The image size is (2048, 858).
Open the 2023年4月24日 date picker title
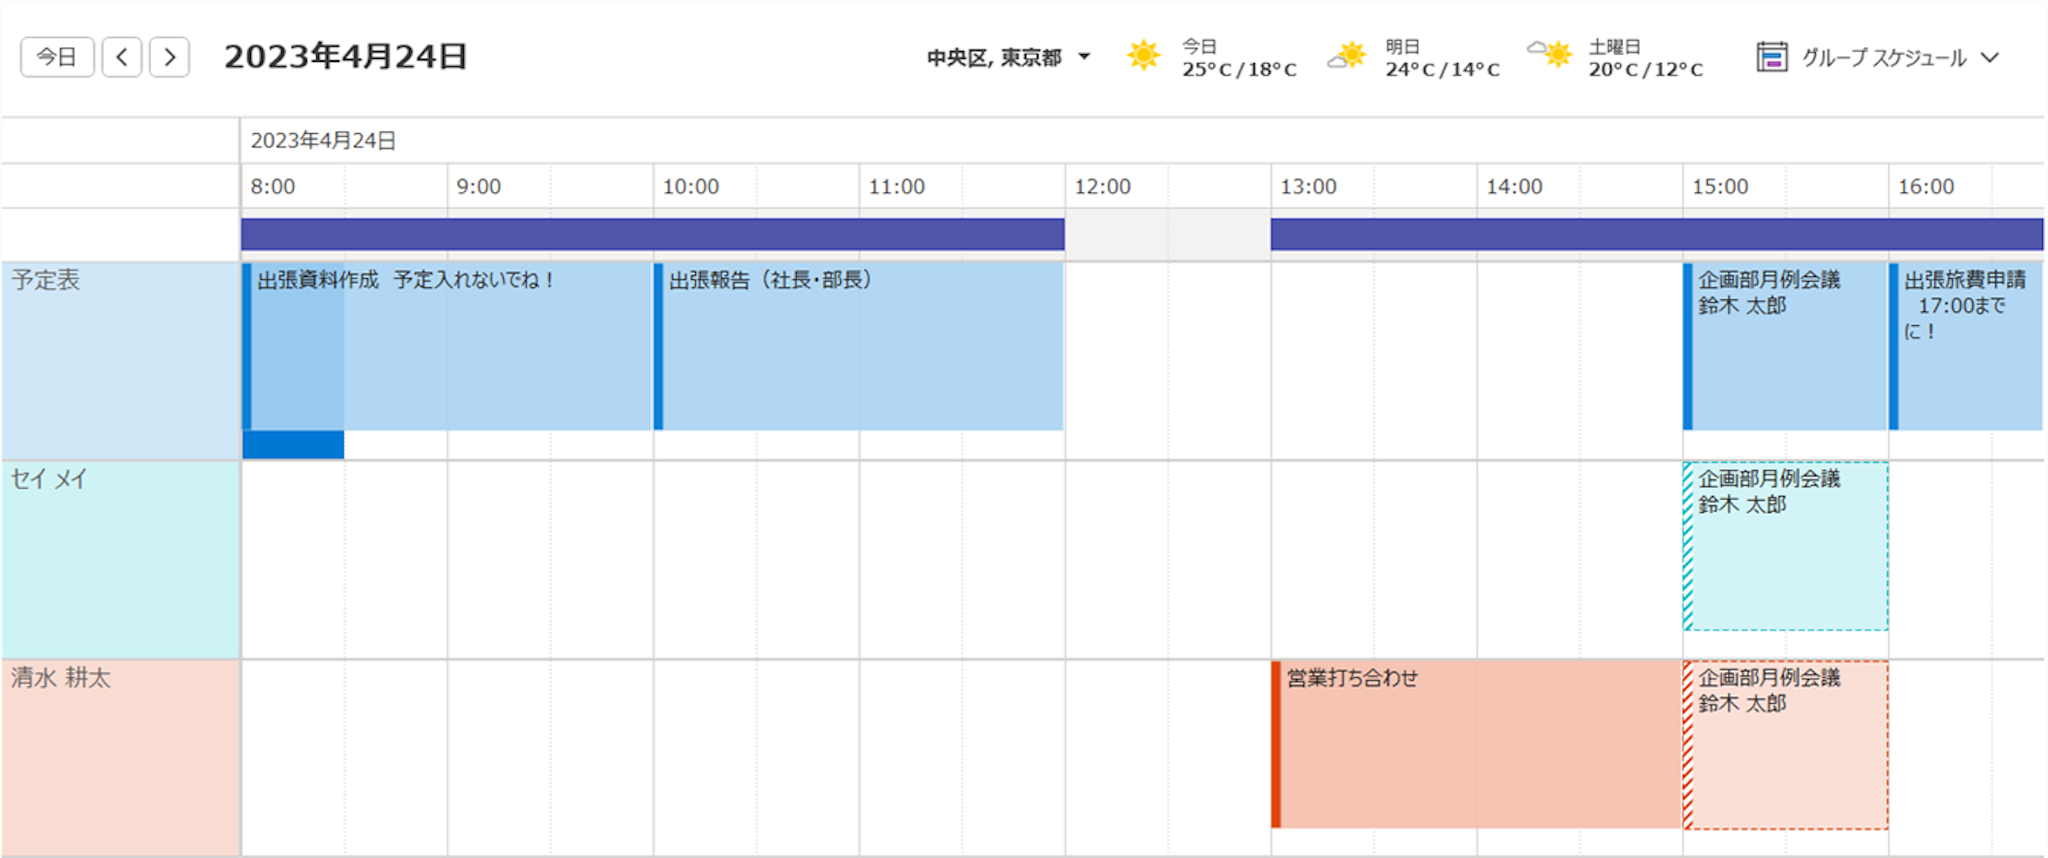coord(345,57)
